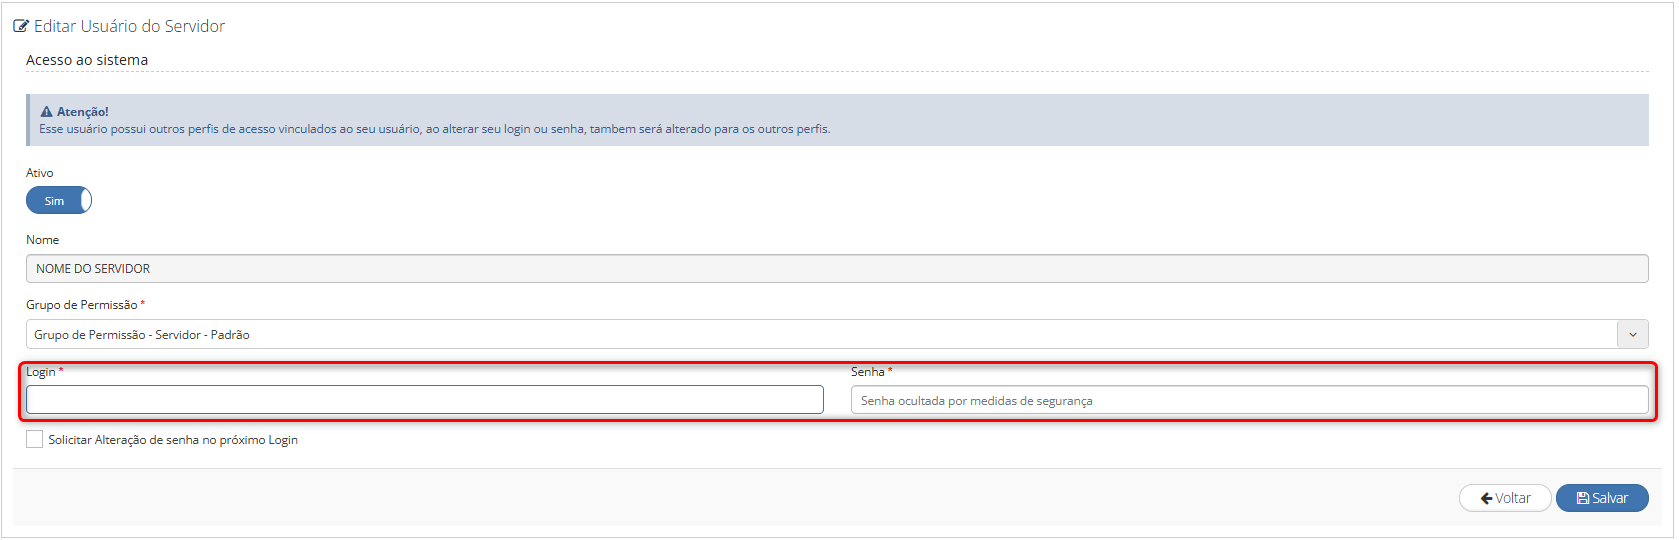Click the warning triangle icon in the Atenção alert
The image size is (1679, 540).
click(46, 112)
